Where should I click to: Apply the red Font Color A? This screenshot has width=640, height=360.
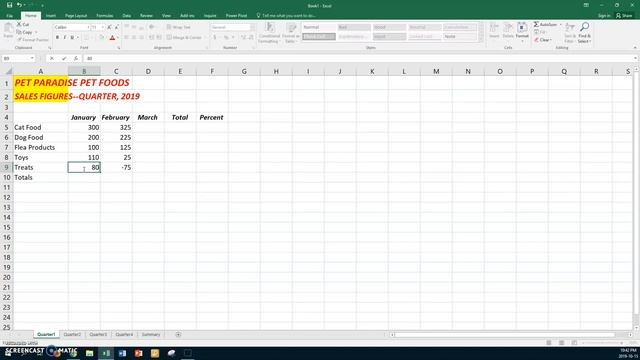coord(112,38)
